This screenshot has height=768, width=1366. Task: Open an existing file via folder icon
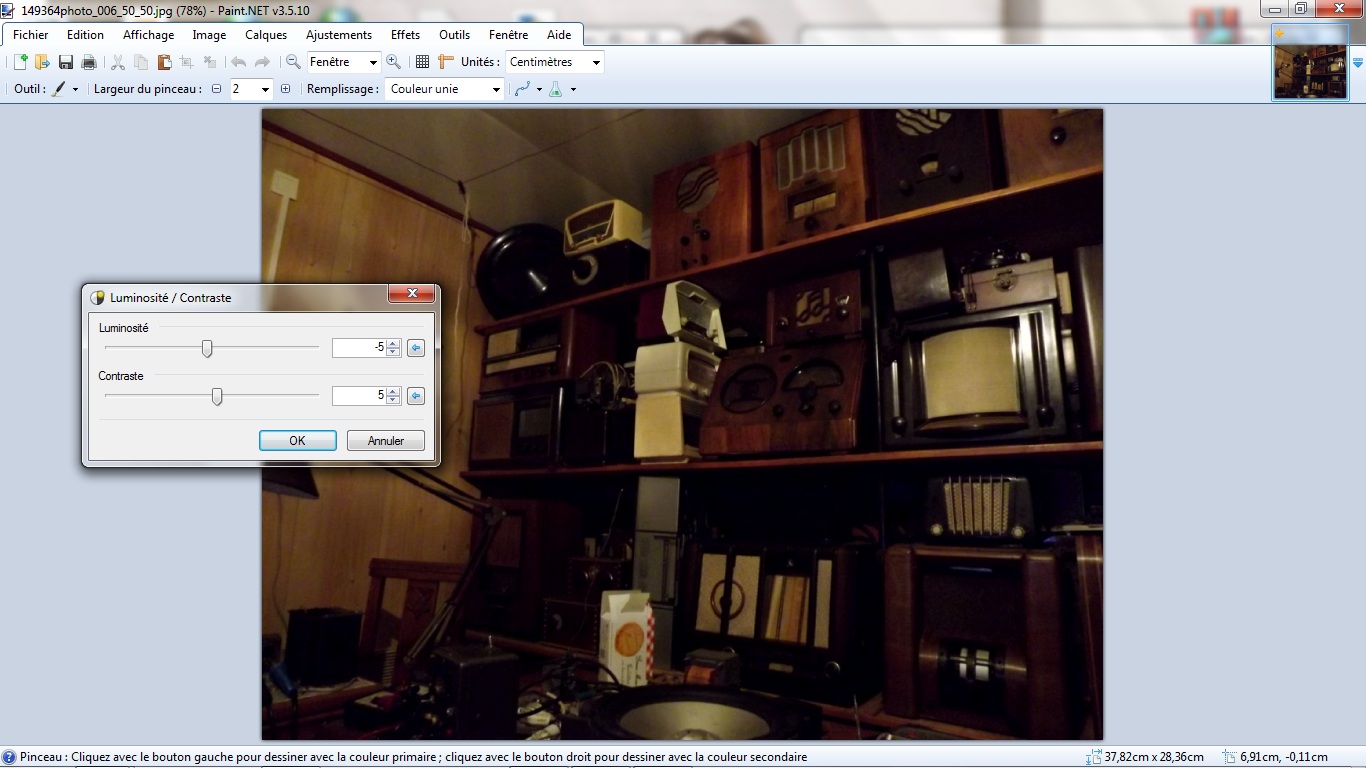pos(42,62)
